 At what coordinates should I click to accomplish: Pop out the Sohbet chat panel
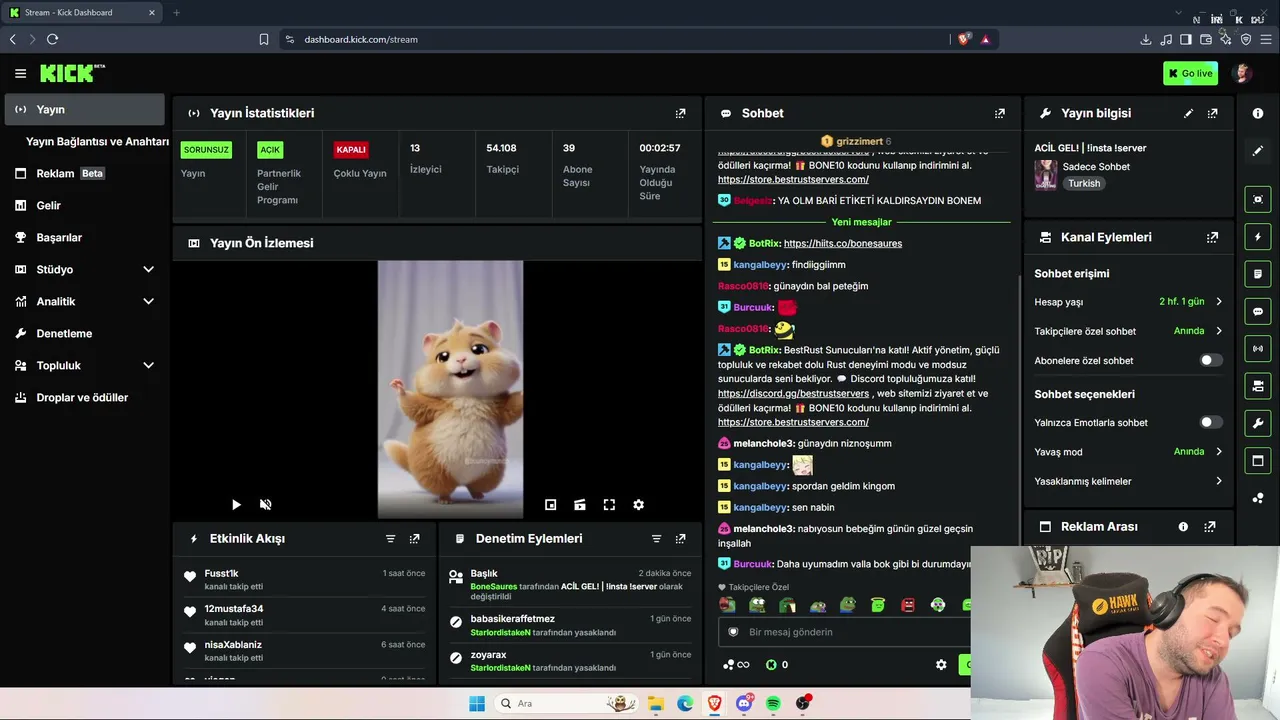[x=1000, y=113]
